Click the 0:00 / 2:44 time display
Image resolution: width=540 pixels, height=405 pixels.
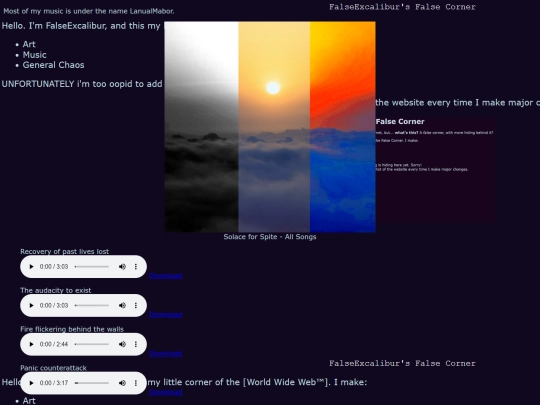tap(54, 344)
